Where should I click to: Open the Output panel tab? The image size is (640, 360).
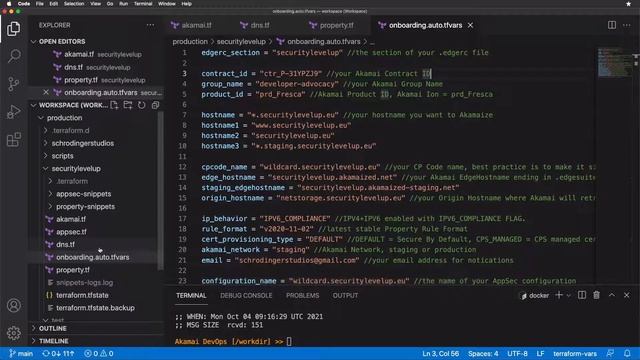click(x=345, y=296)
